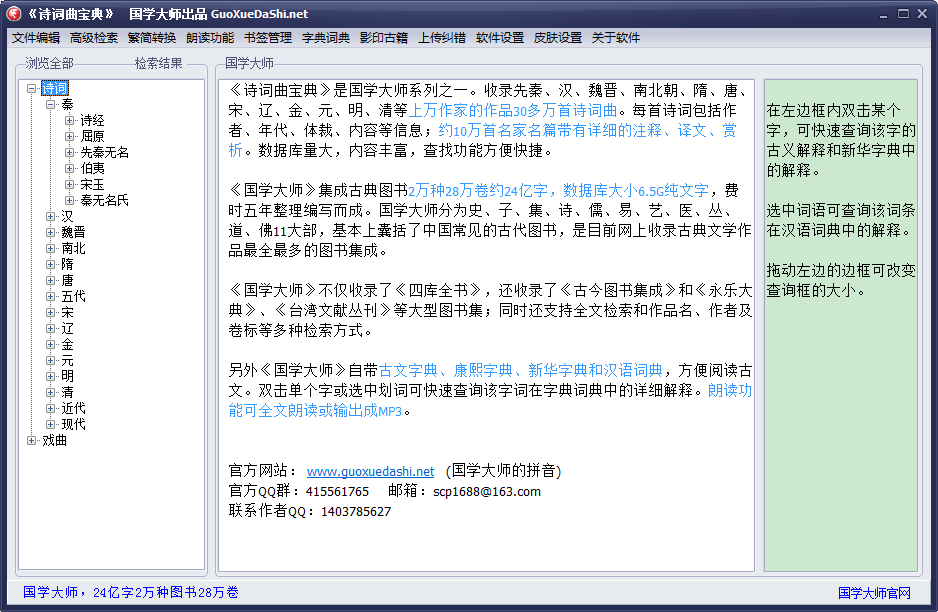
Task: Expand the 魏晋 dynasty node
Action: (x=51, y=232)
